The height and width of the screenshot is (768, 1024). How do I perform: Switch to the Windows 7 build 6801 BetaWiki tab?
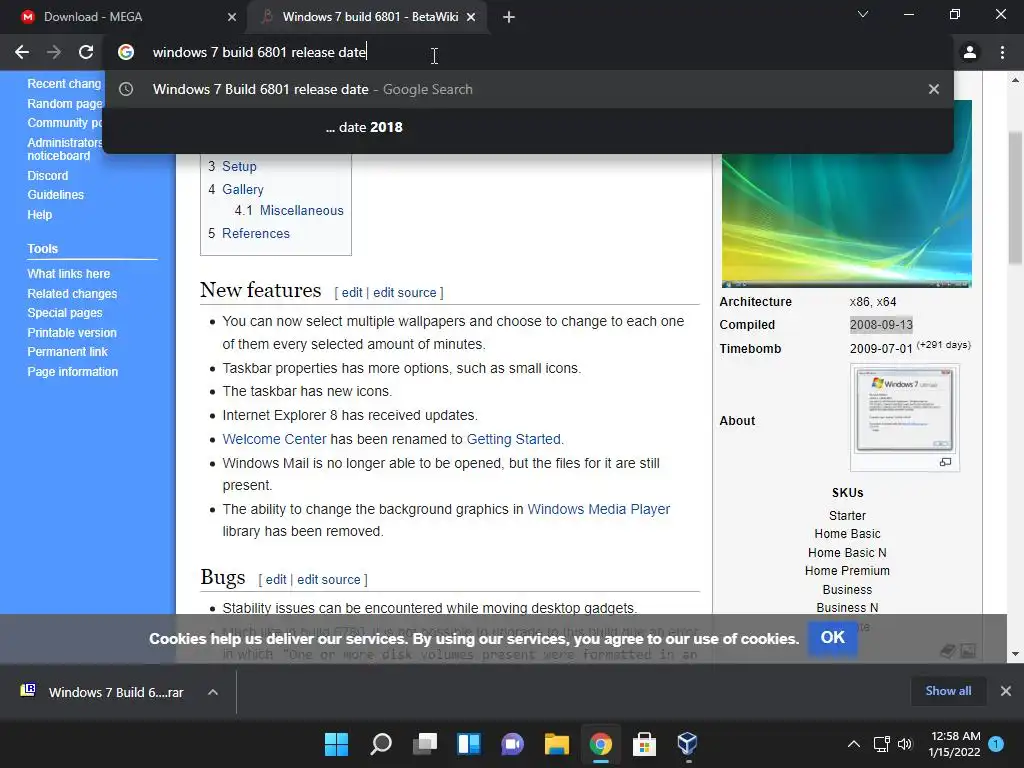[x=366, y=17]
